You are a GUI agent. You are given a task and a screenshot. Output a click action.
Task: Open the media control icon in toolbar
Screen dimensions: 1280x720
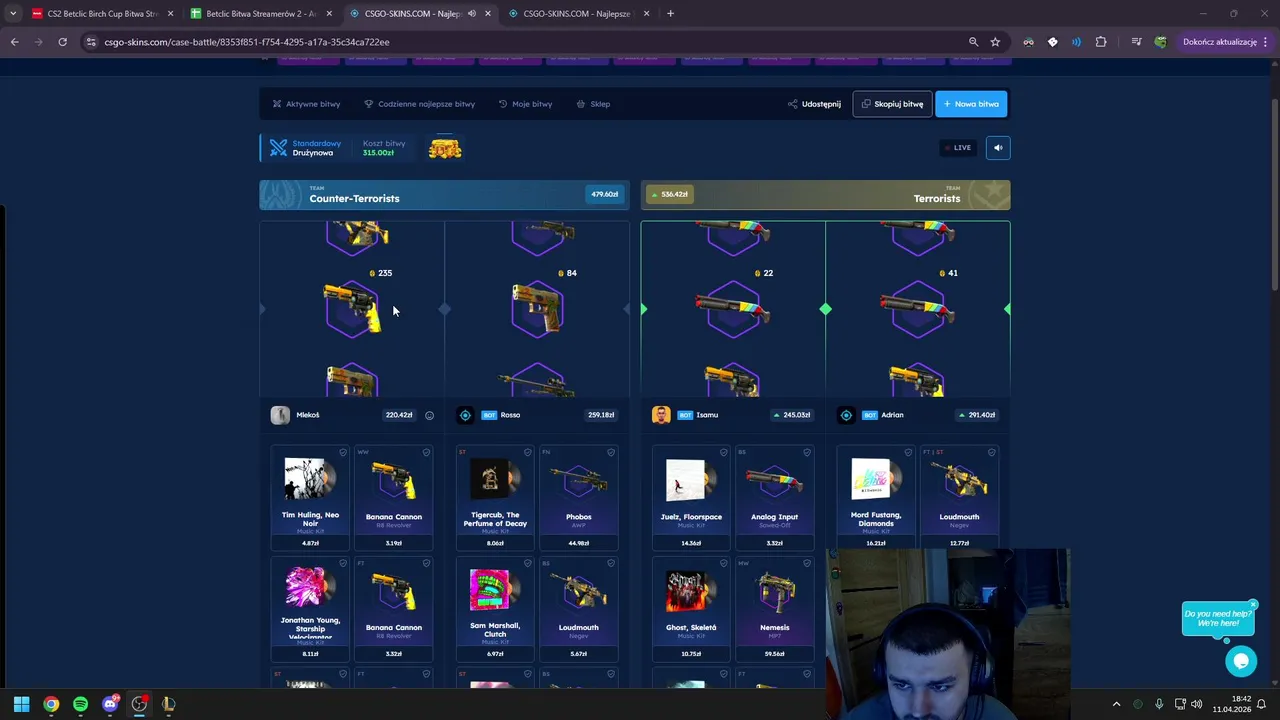(1136, 42)
